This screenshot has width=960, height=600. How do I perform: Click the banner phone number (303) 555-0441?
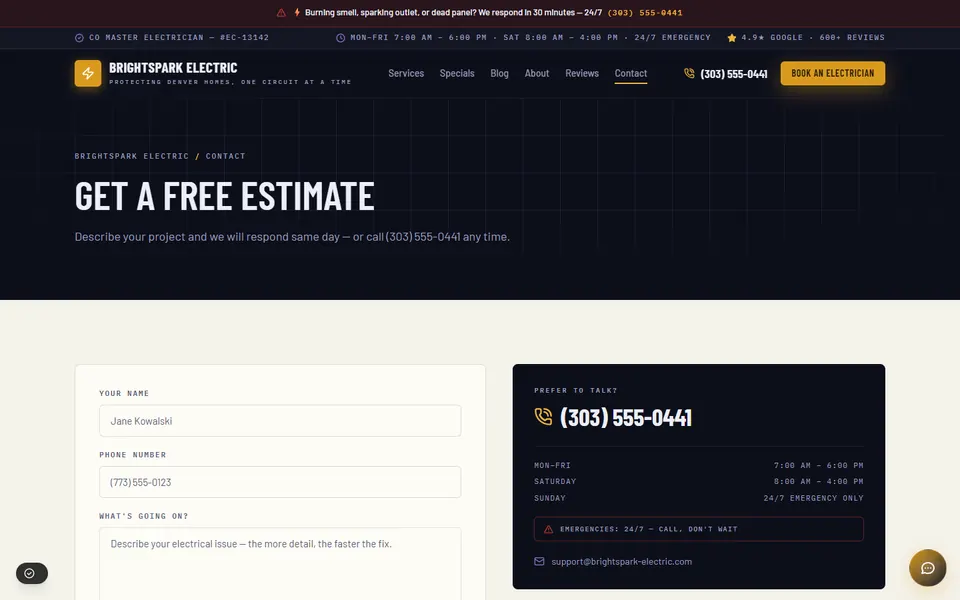point(645,13)
